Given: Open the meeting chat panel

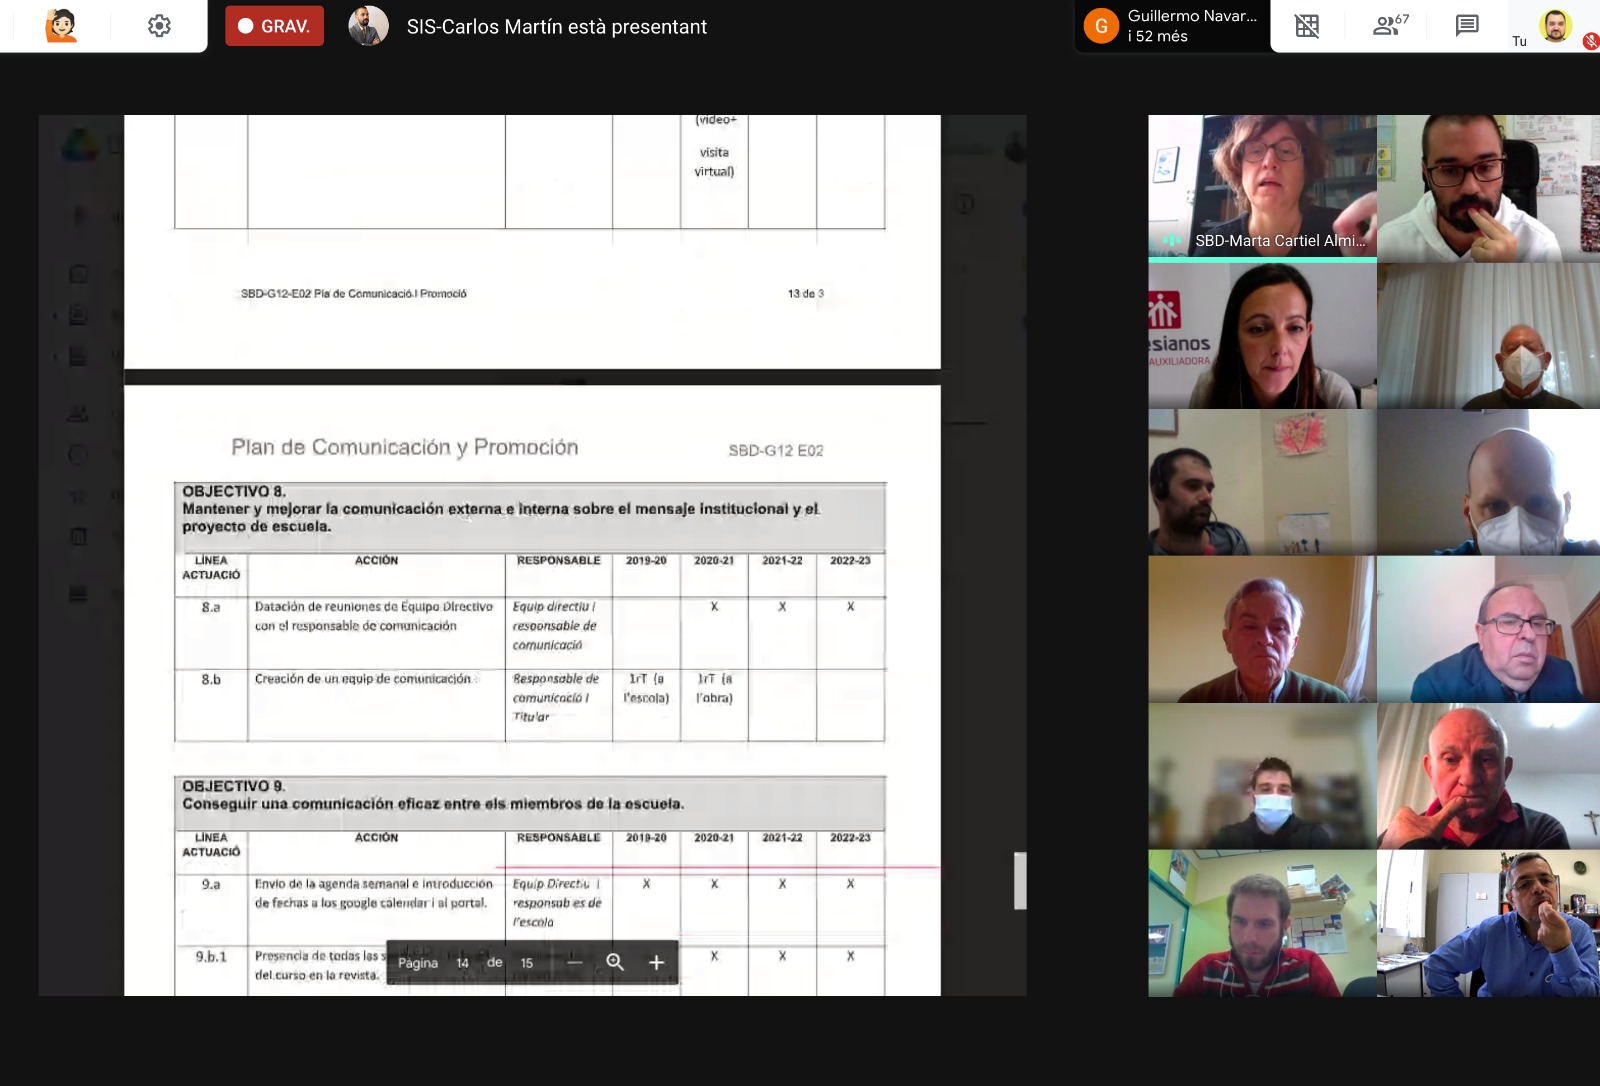Looking at the screenshot, I should [1467, 26].
